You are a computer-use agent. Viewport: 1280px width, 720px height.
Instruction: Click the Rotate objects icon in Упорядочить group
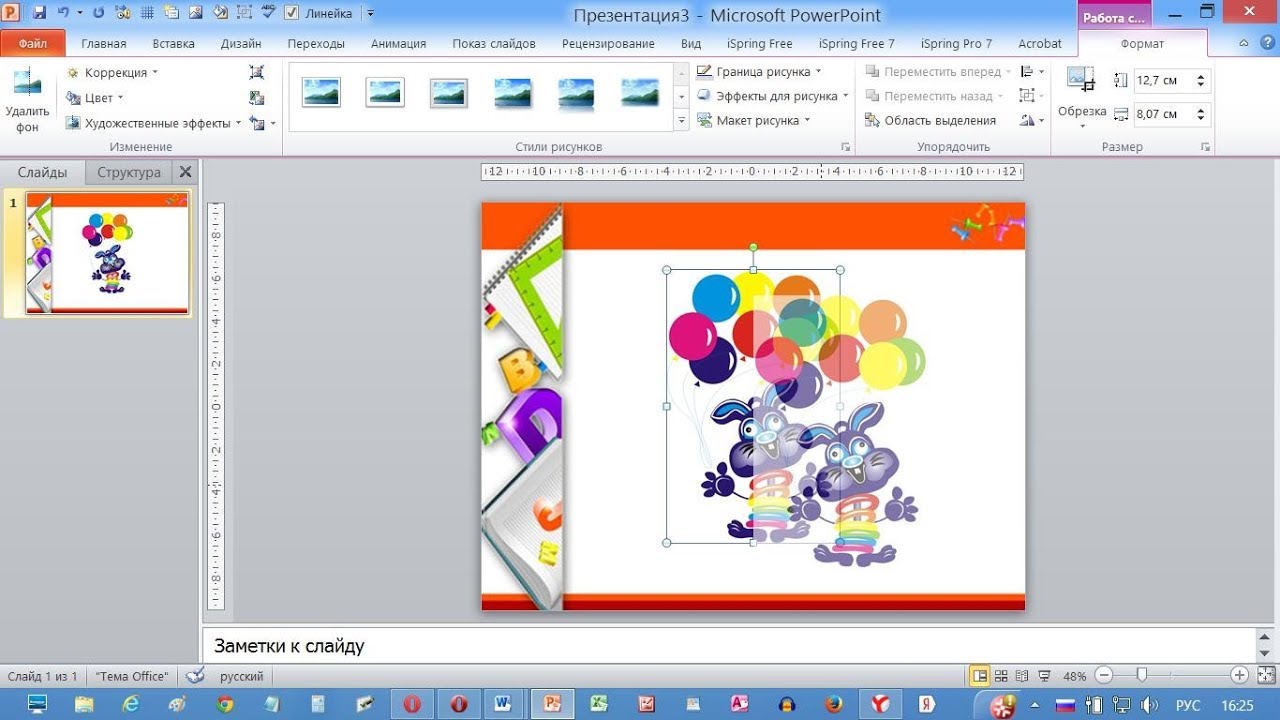[1027, 120]
